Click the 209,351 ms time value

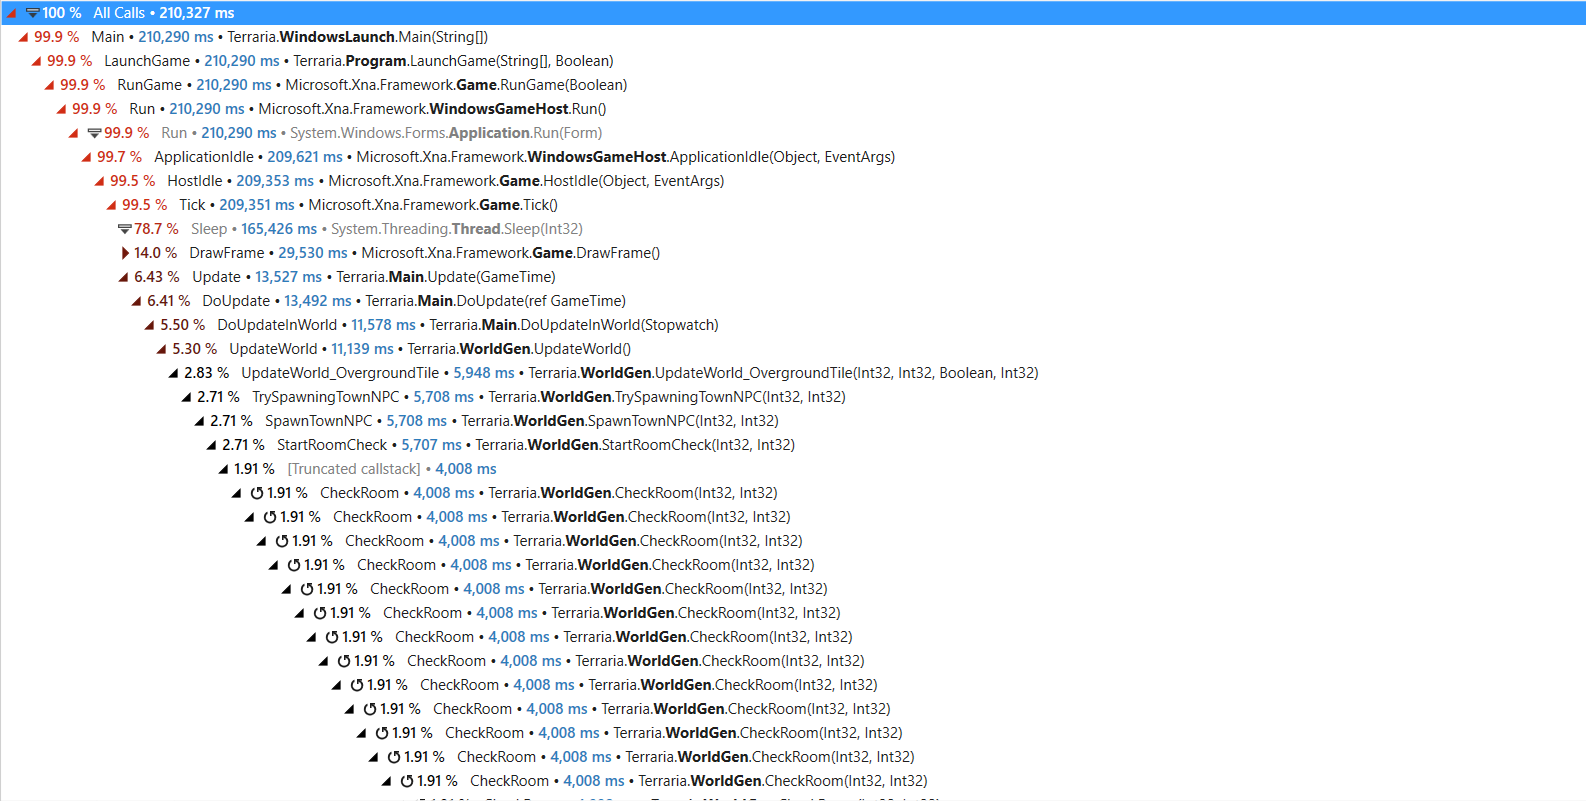click(257, 205)
